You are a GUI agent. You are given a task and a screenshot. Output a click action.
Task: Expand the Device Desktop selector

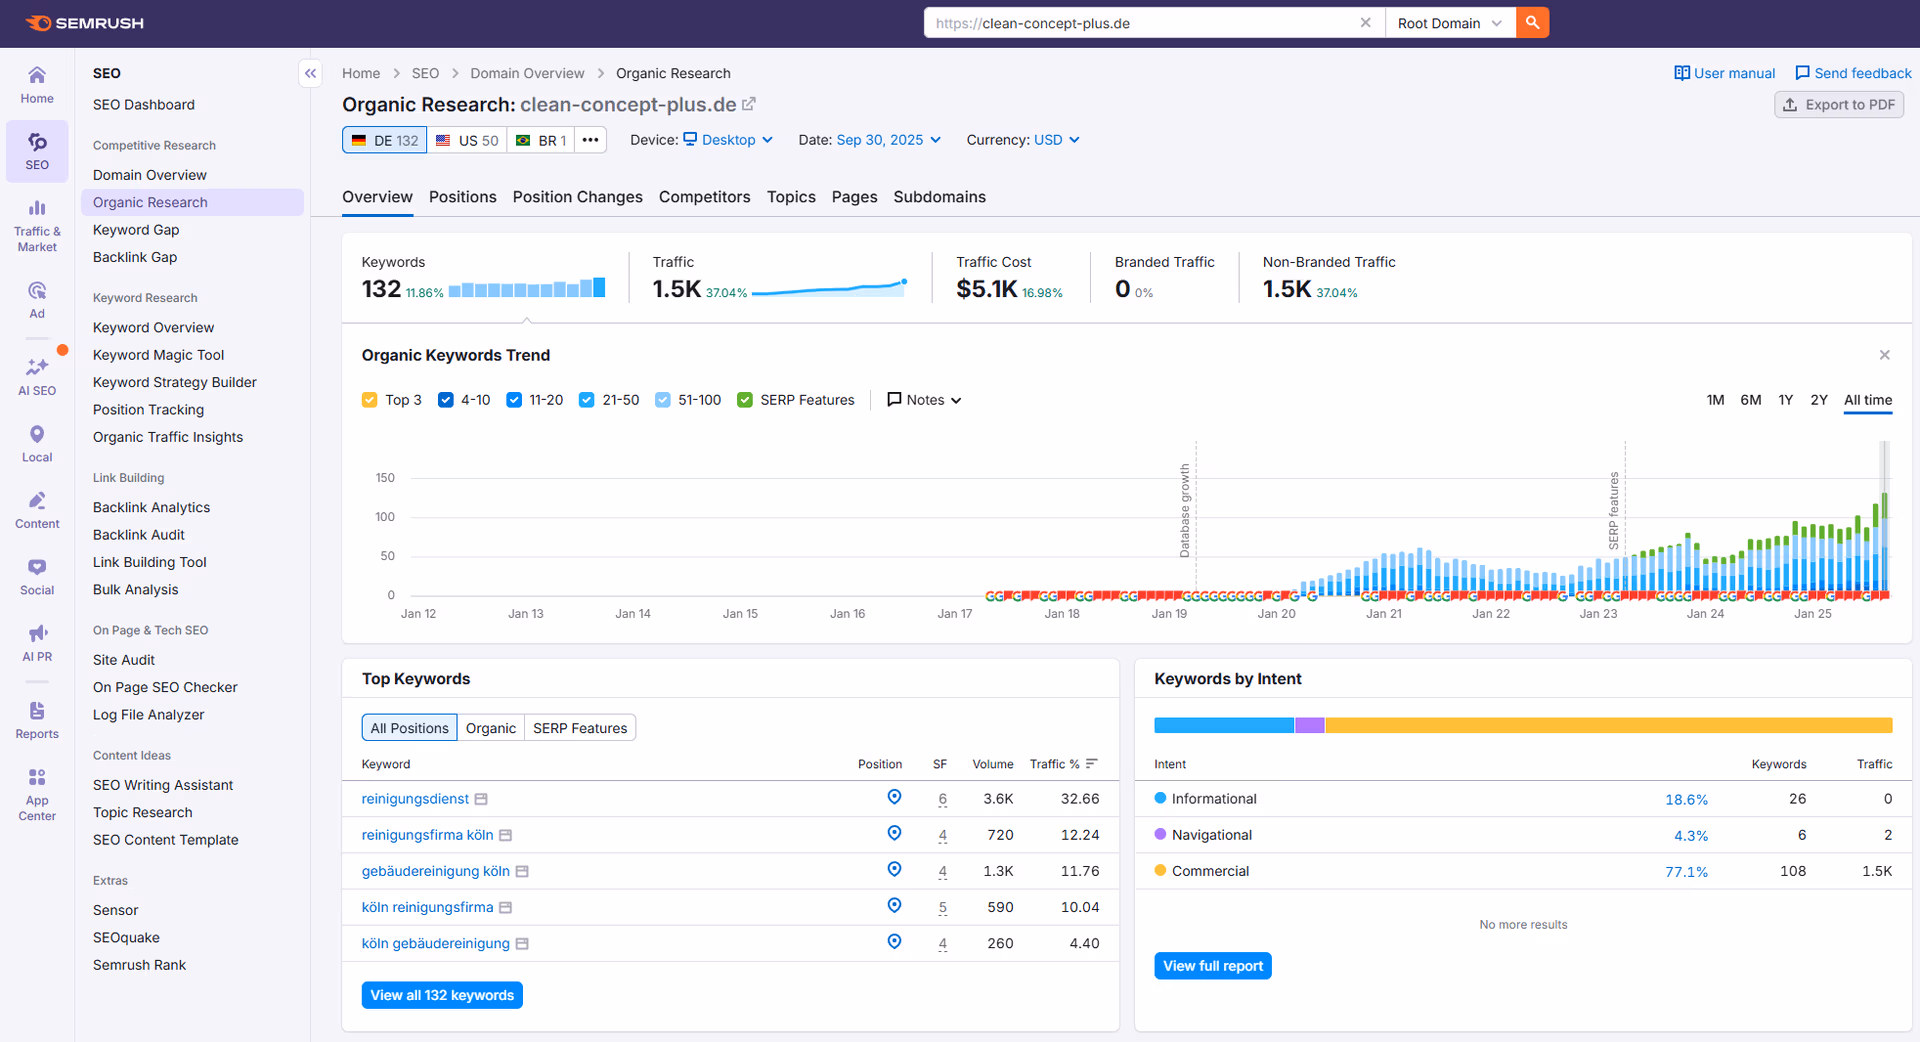click(x=728, y=140)
